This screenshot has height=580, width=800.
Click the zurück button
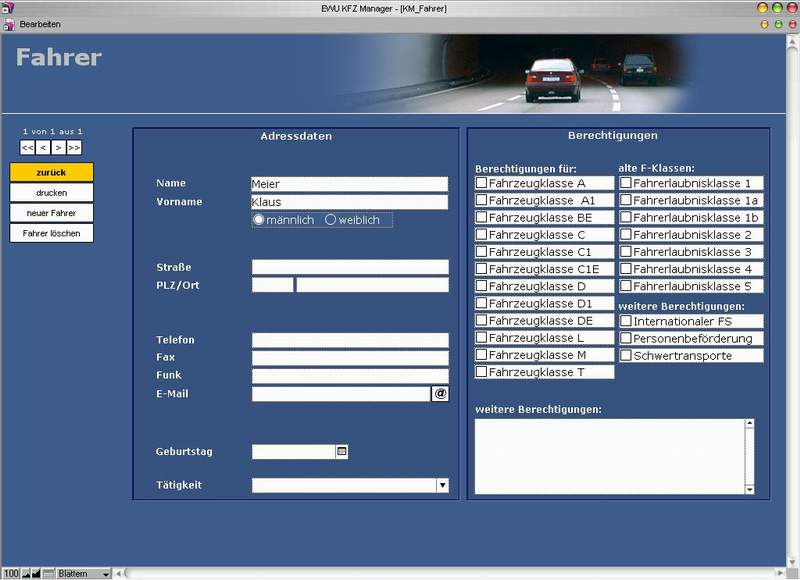[x=52, y=172]
